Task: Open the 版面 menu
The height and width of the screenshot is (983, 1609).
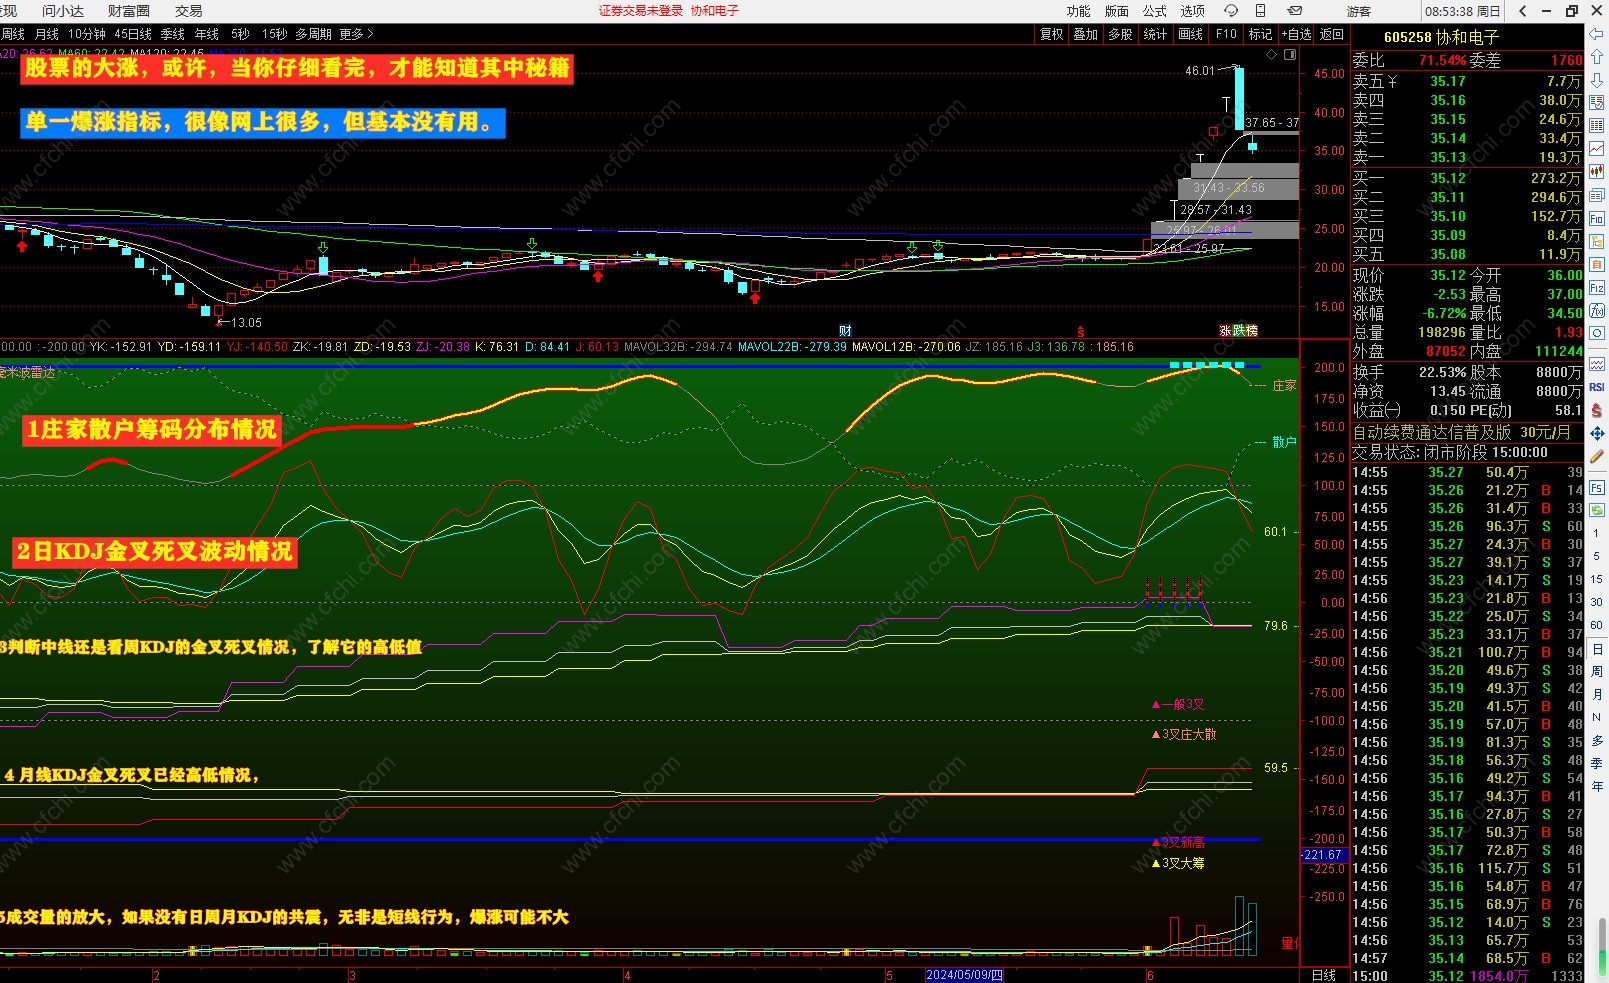Action: pos(1117,11)
